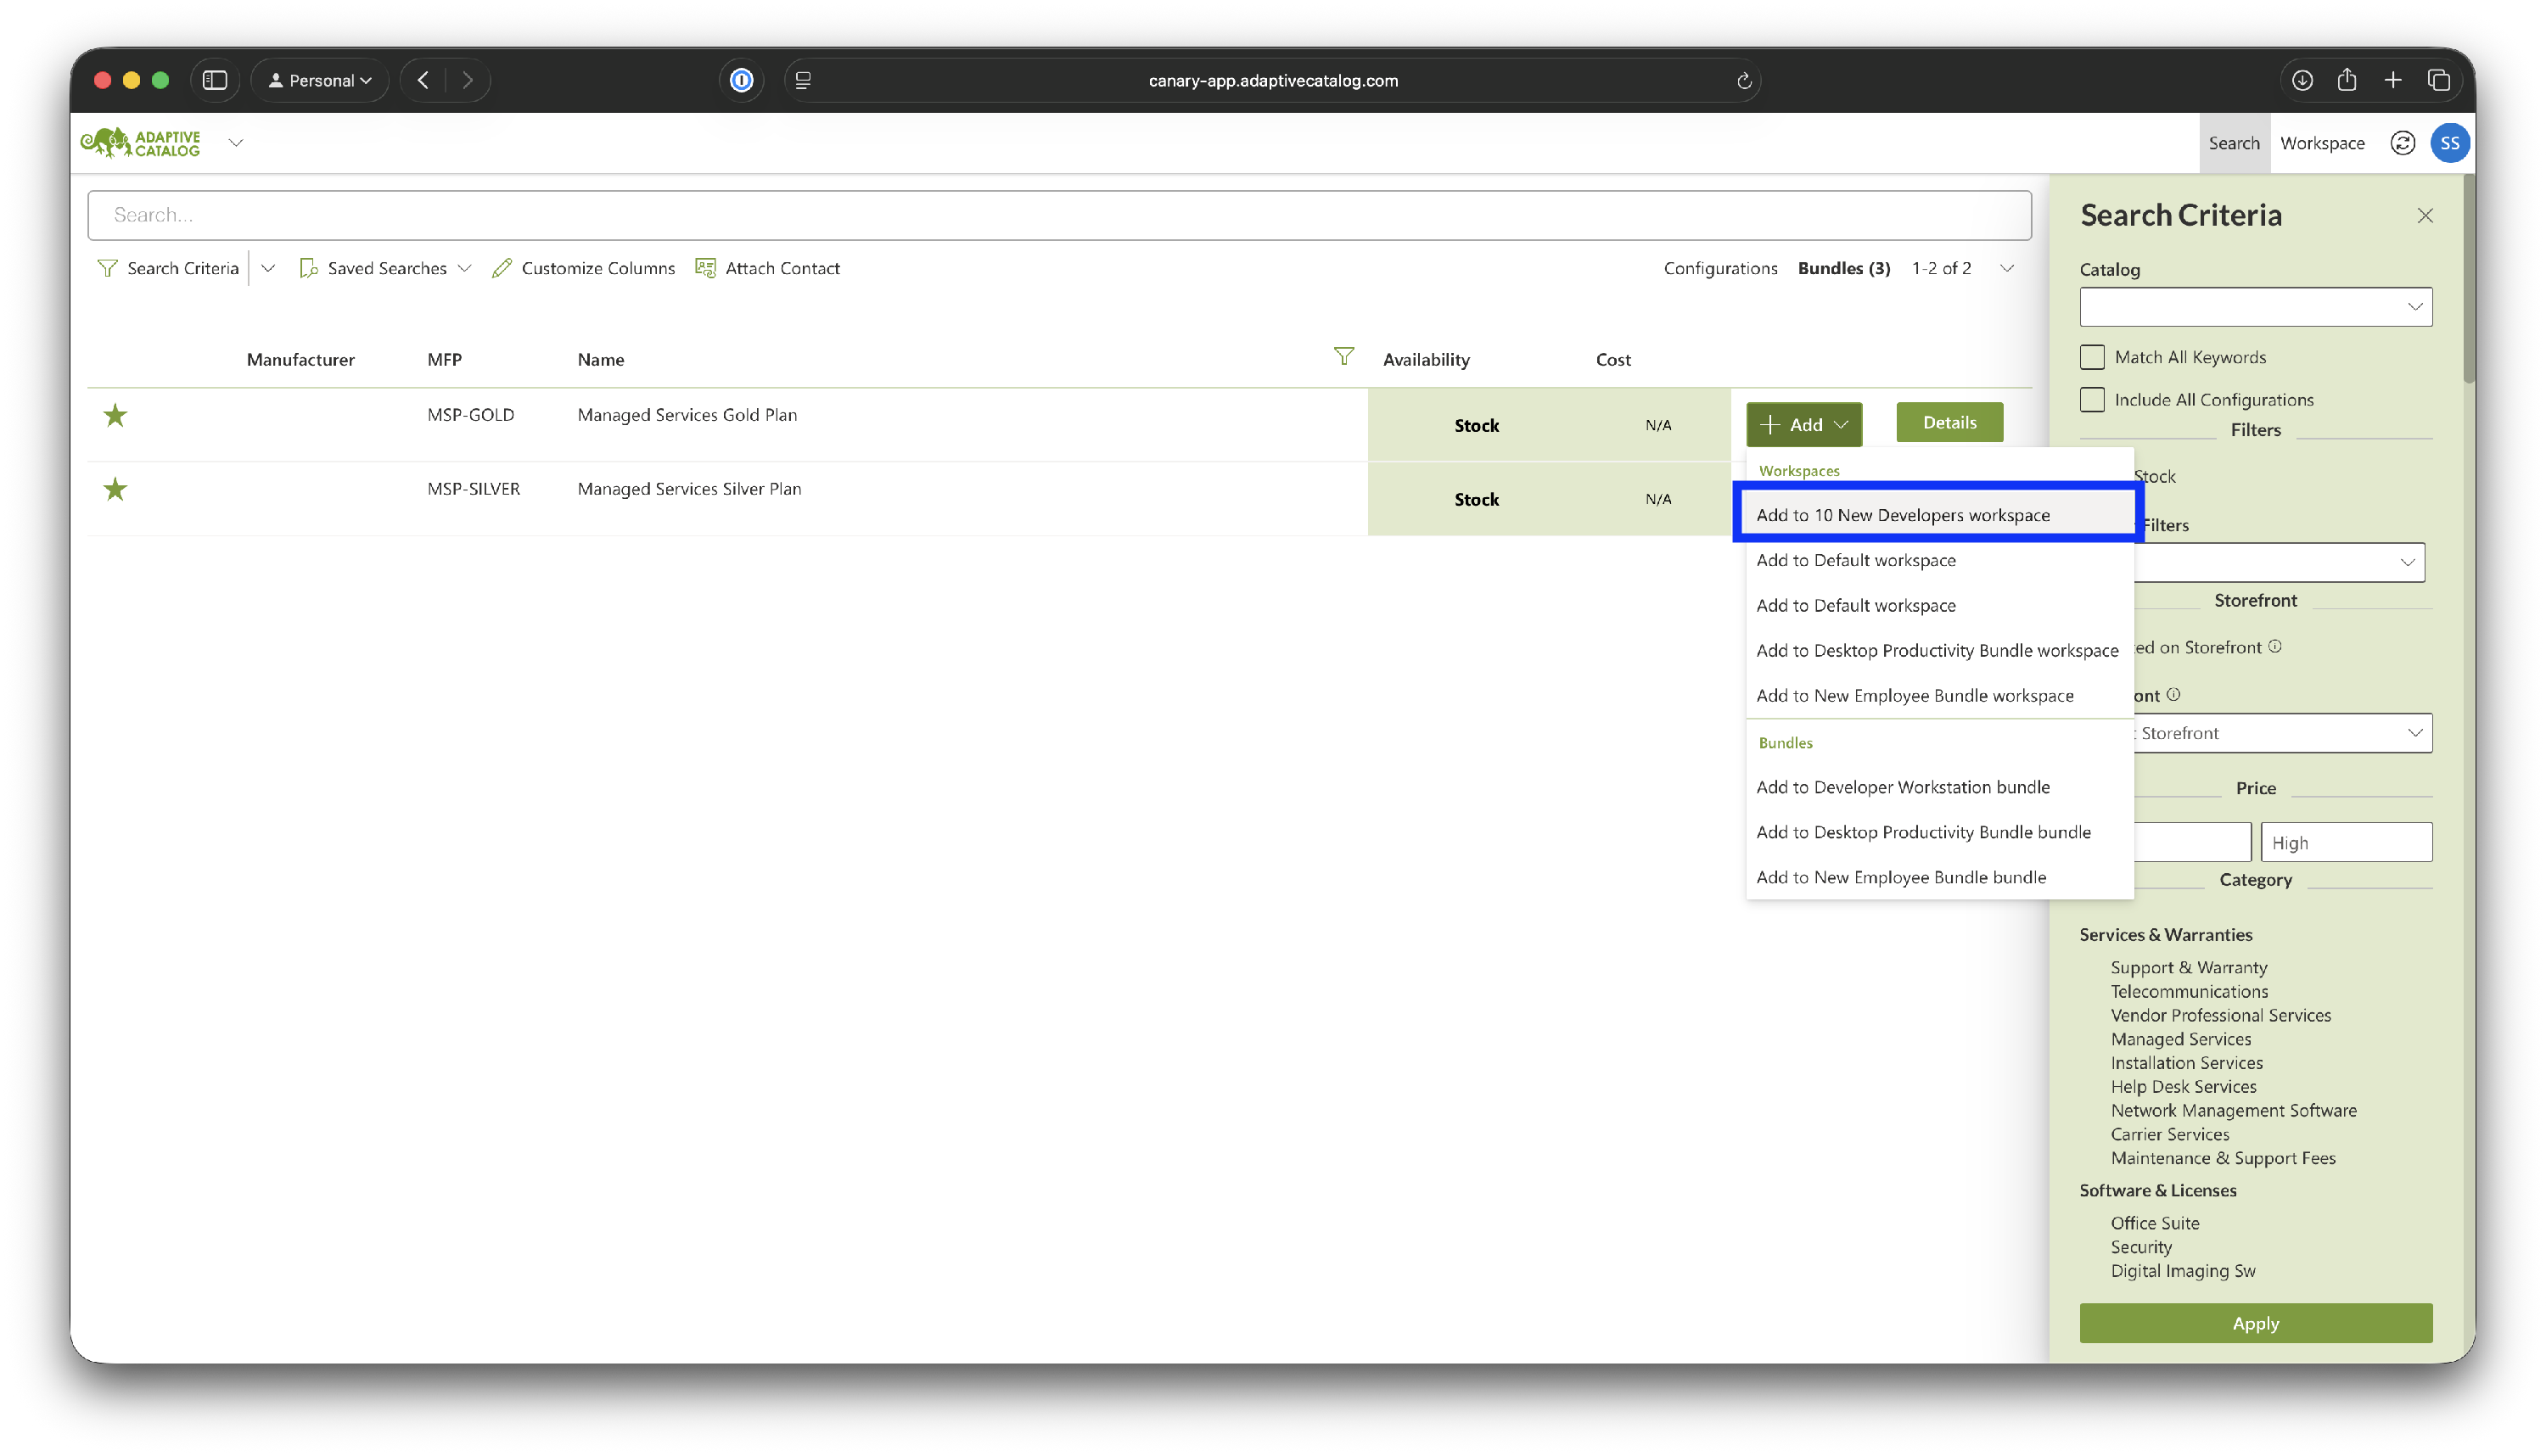Viewport: 2546px width, 1456px height.
Task: Check Include All Configurations option
Action: point(2091,399)
